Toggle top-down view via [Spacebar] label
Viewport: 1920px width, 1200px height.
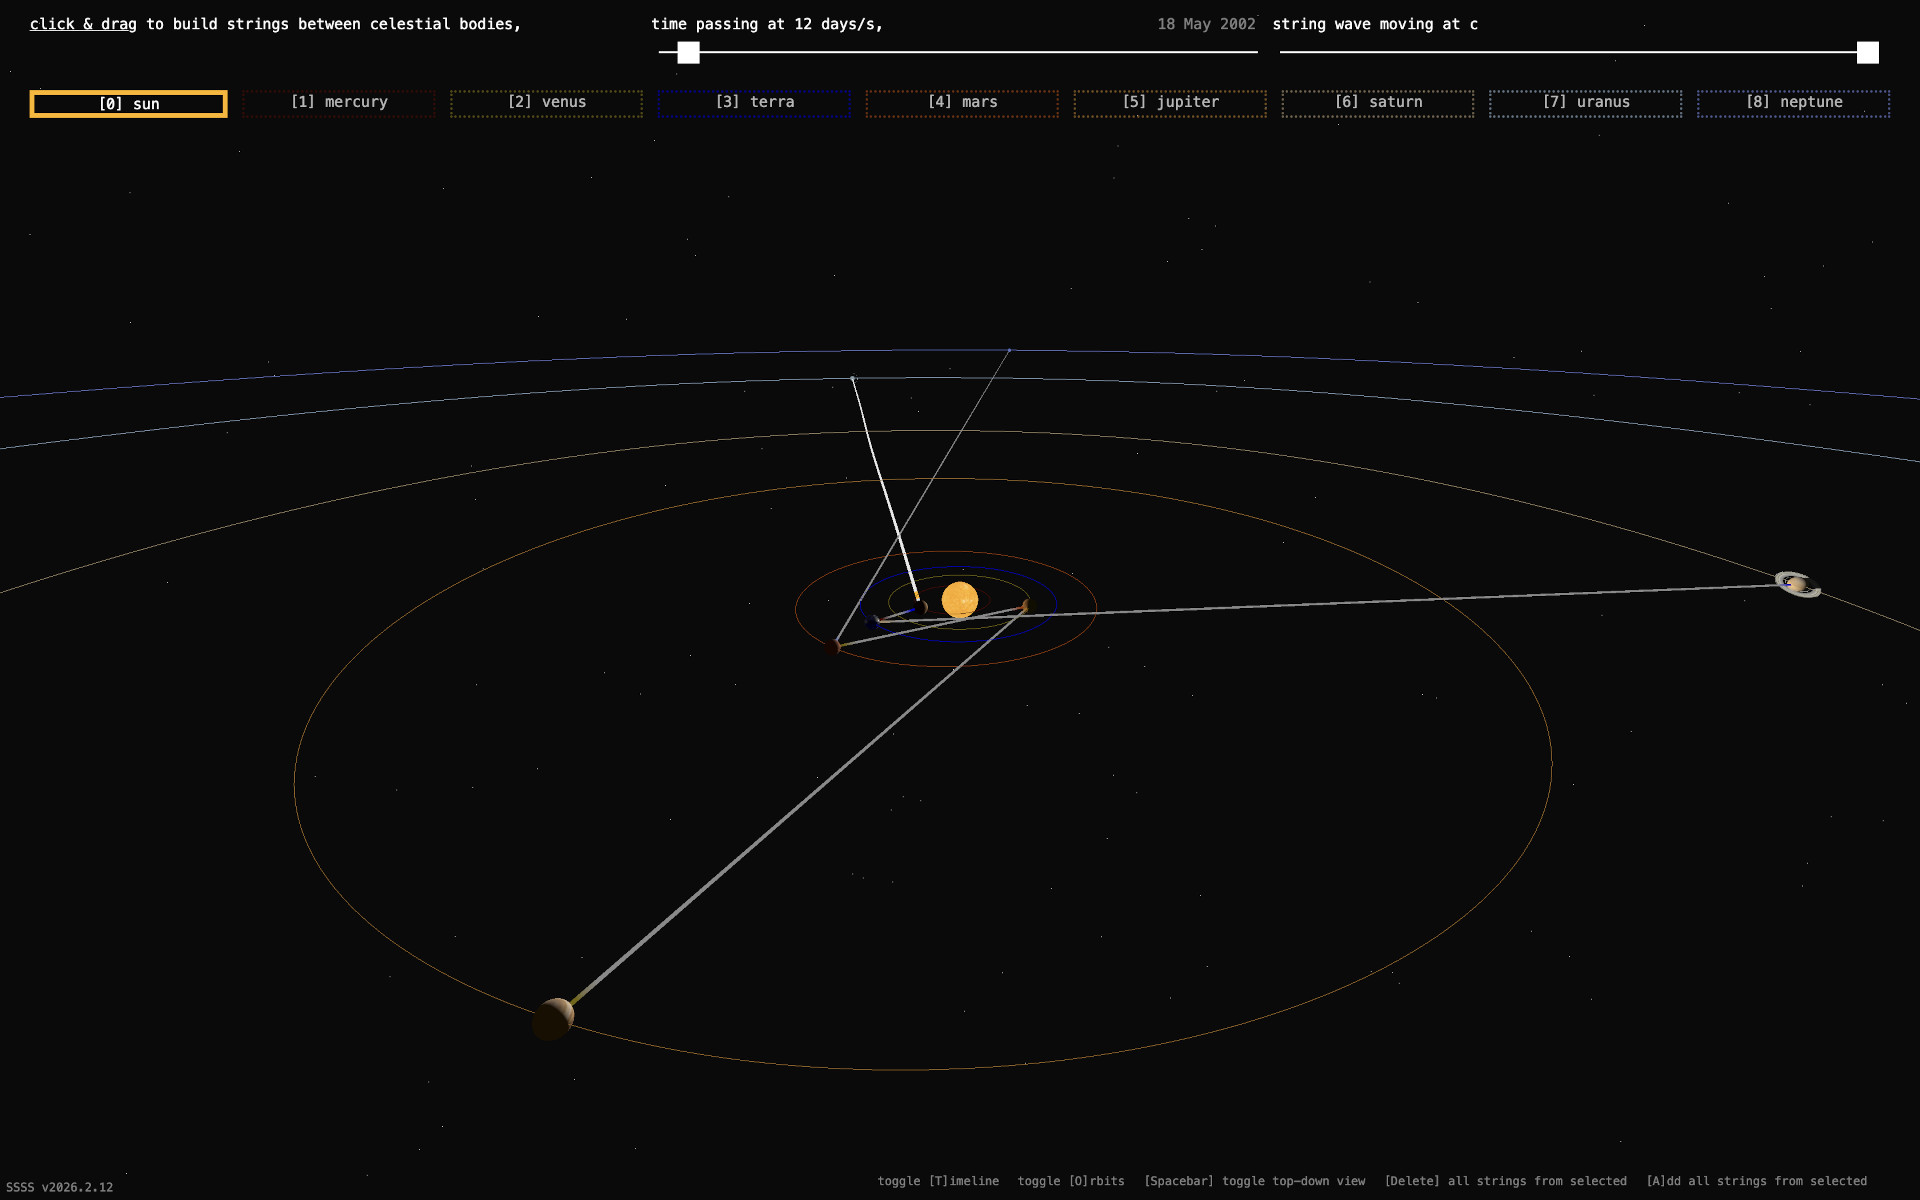click(x=1254, y=1181)
